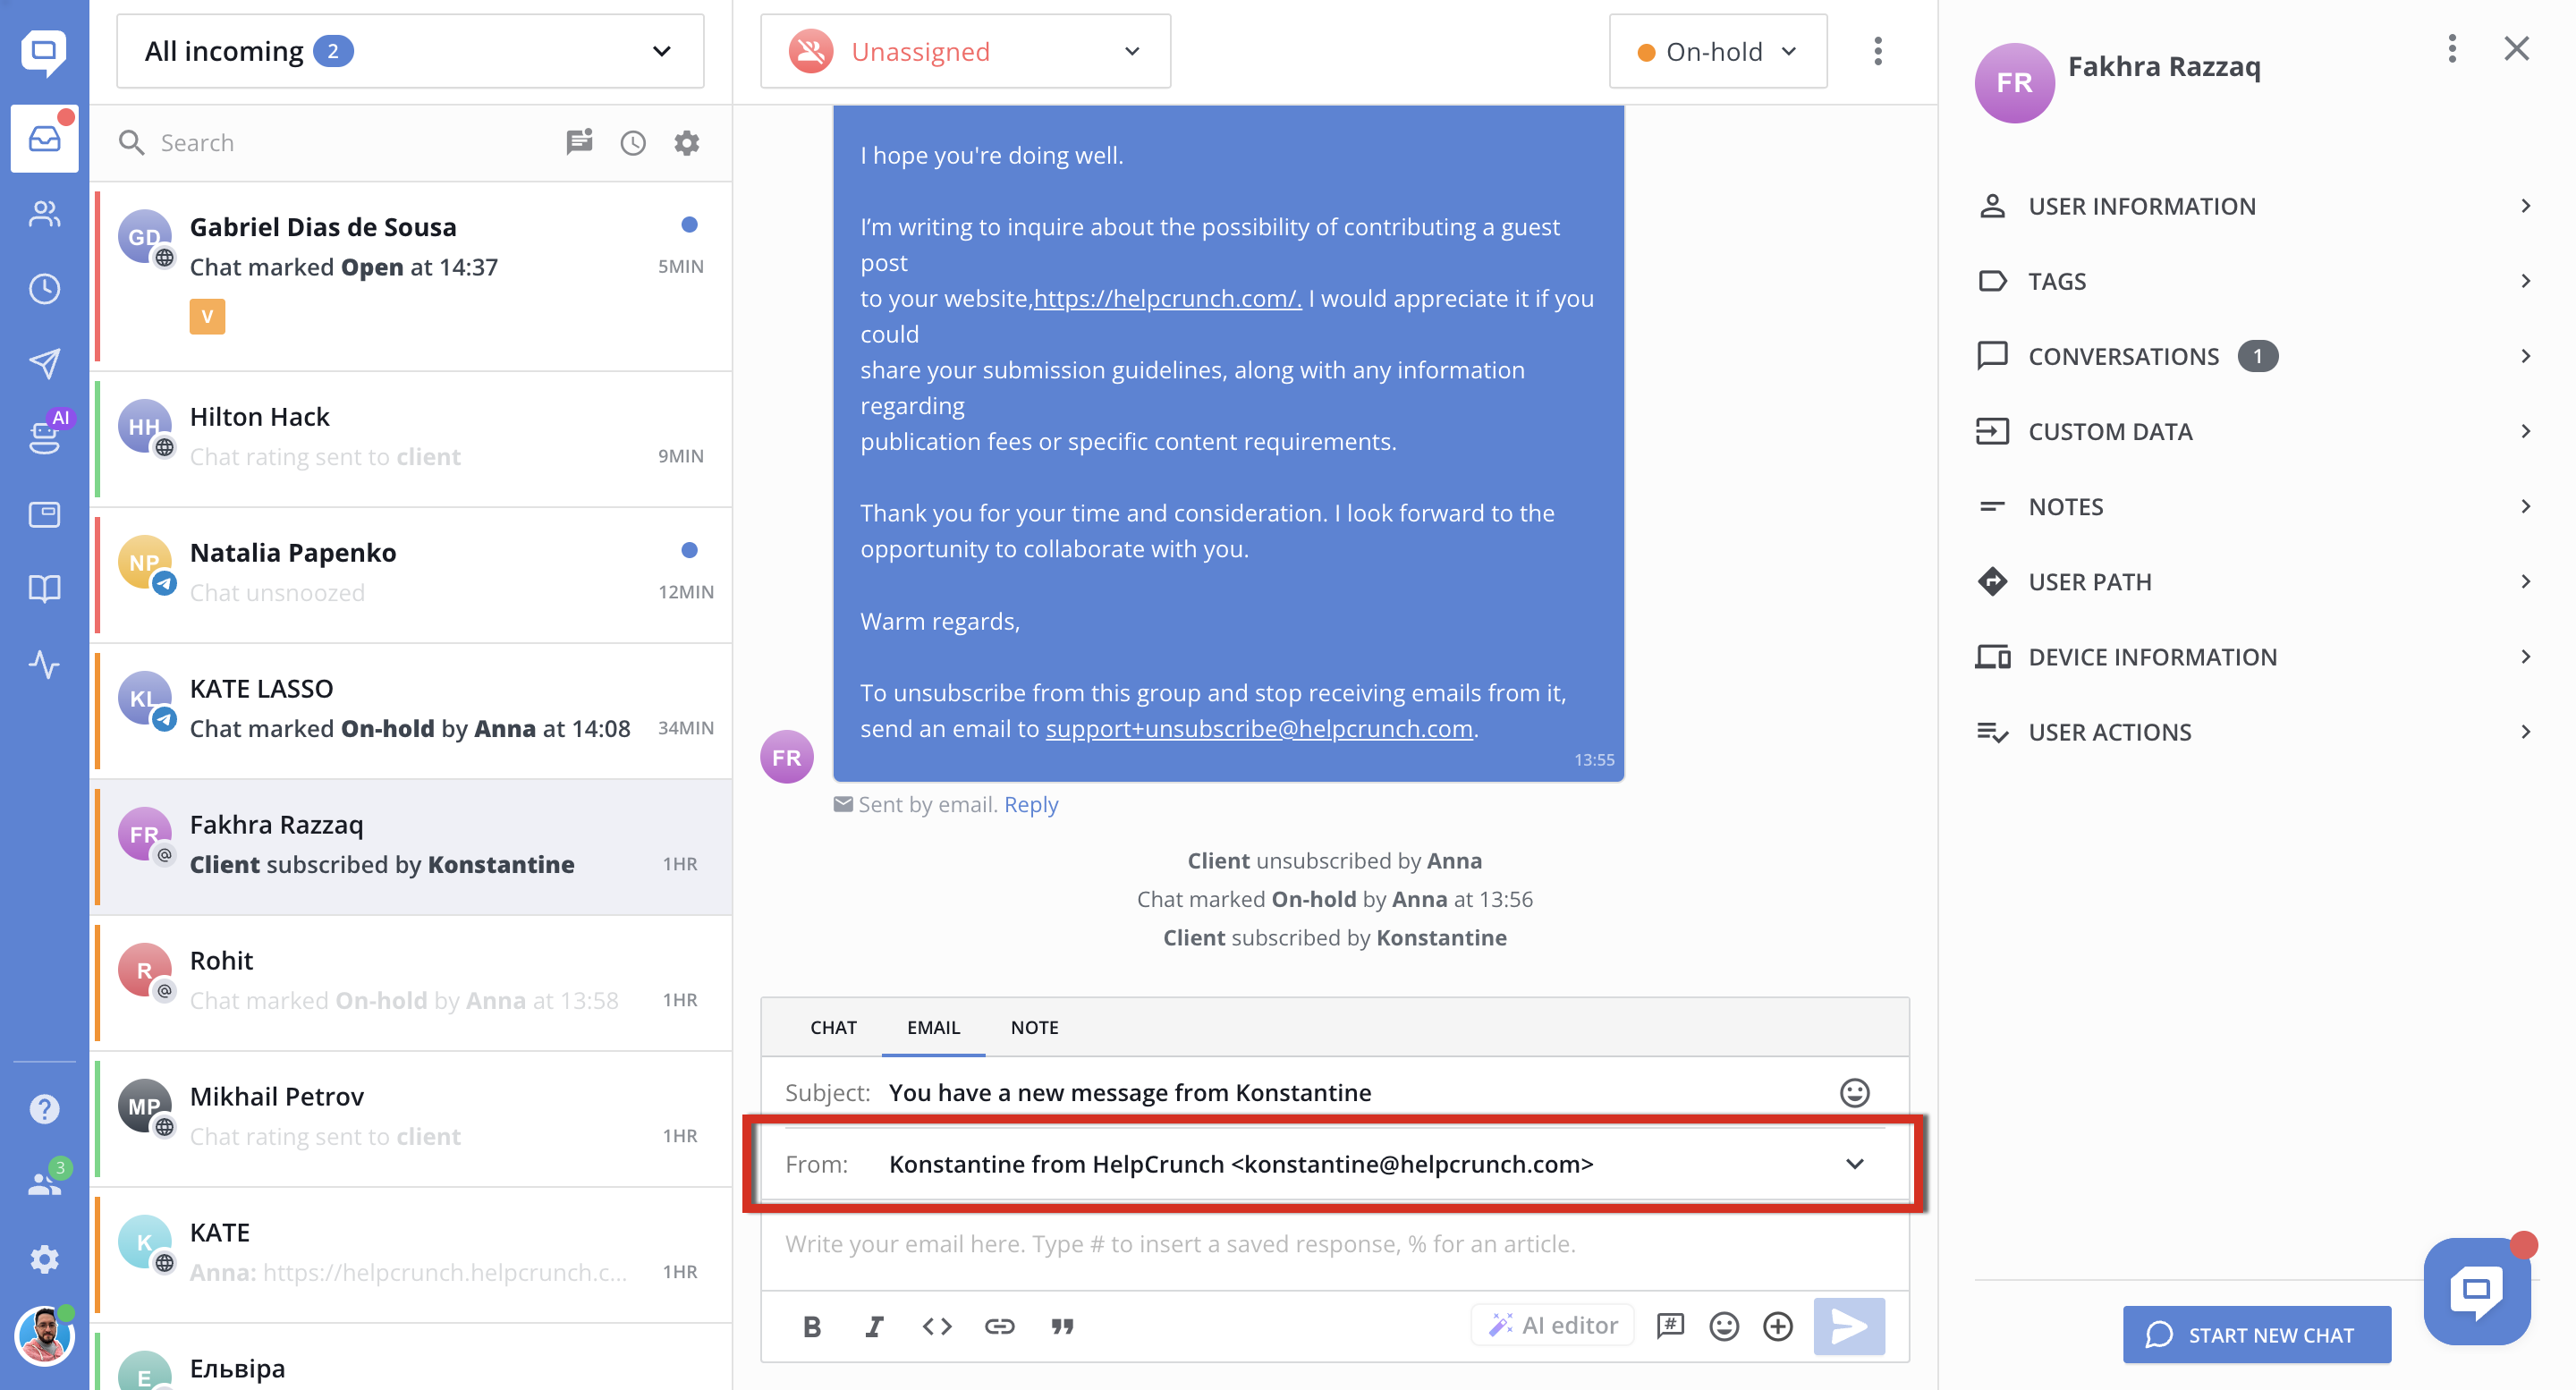Click the email body text area

pyautogui.click(x=1334, y=1244)
